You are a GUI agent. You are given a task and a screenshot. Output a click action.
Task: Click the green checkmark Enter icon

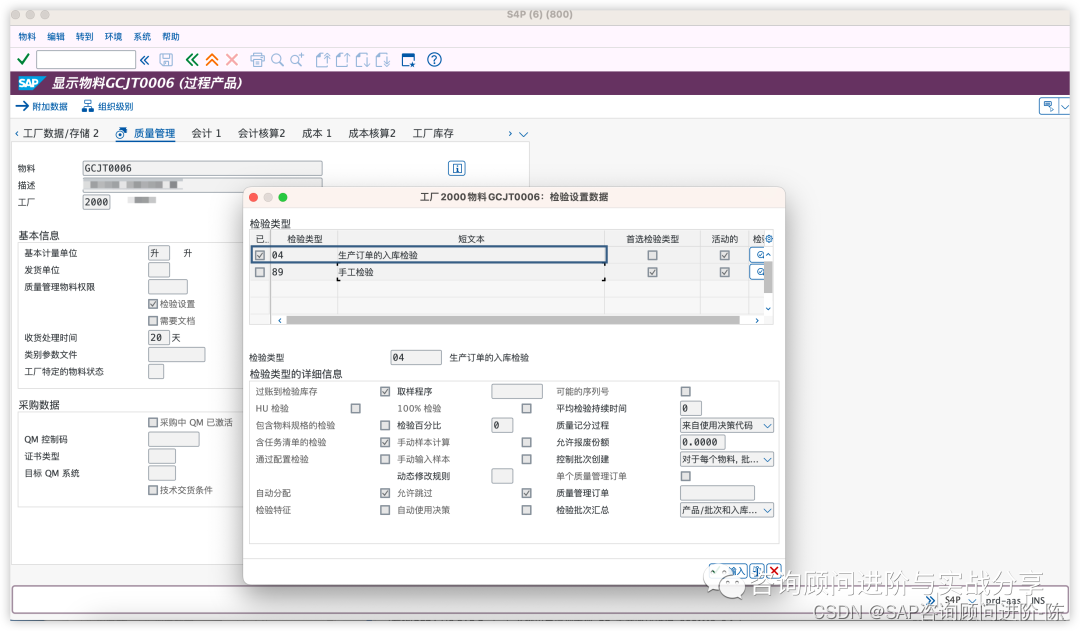click(23, 60)
